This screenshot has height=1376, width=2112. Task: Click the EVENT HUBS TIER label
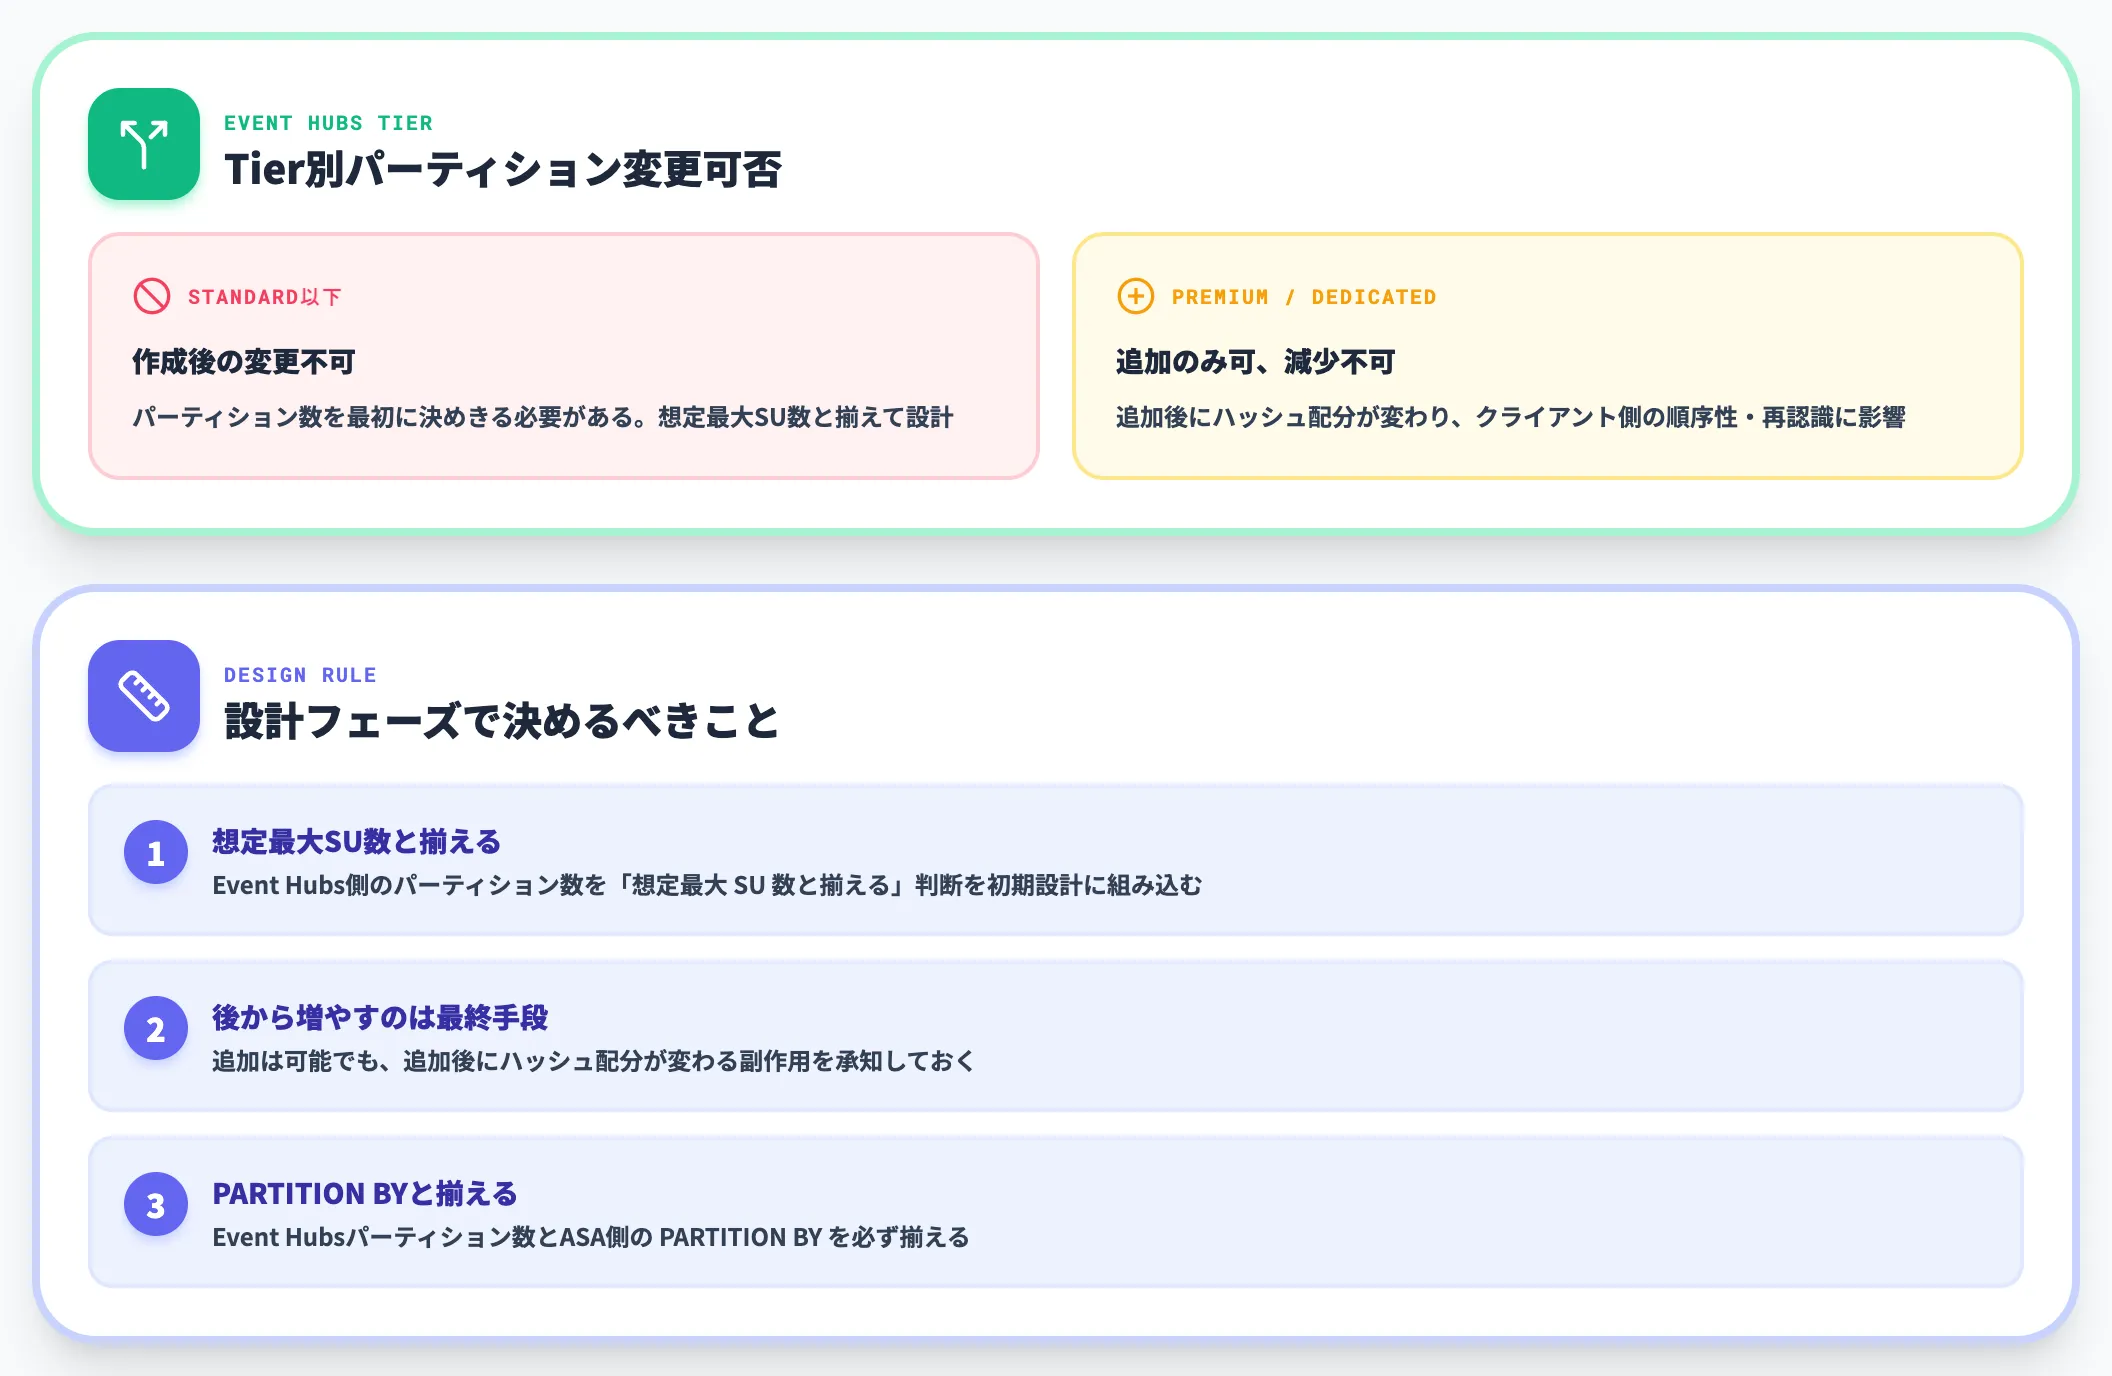coord(328,123)
